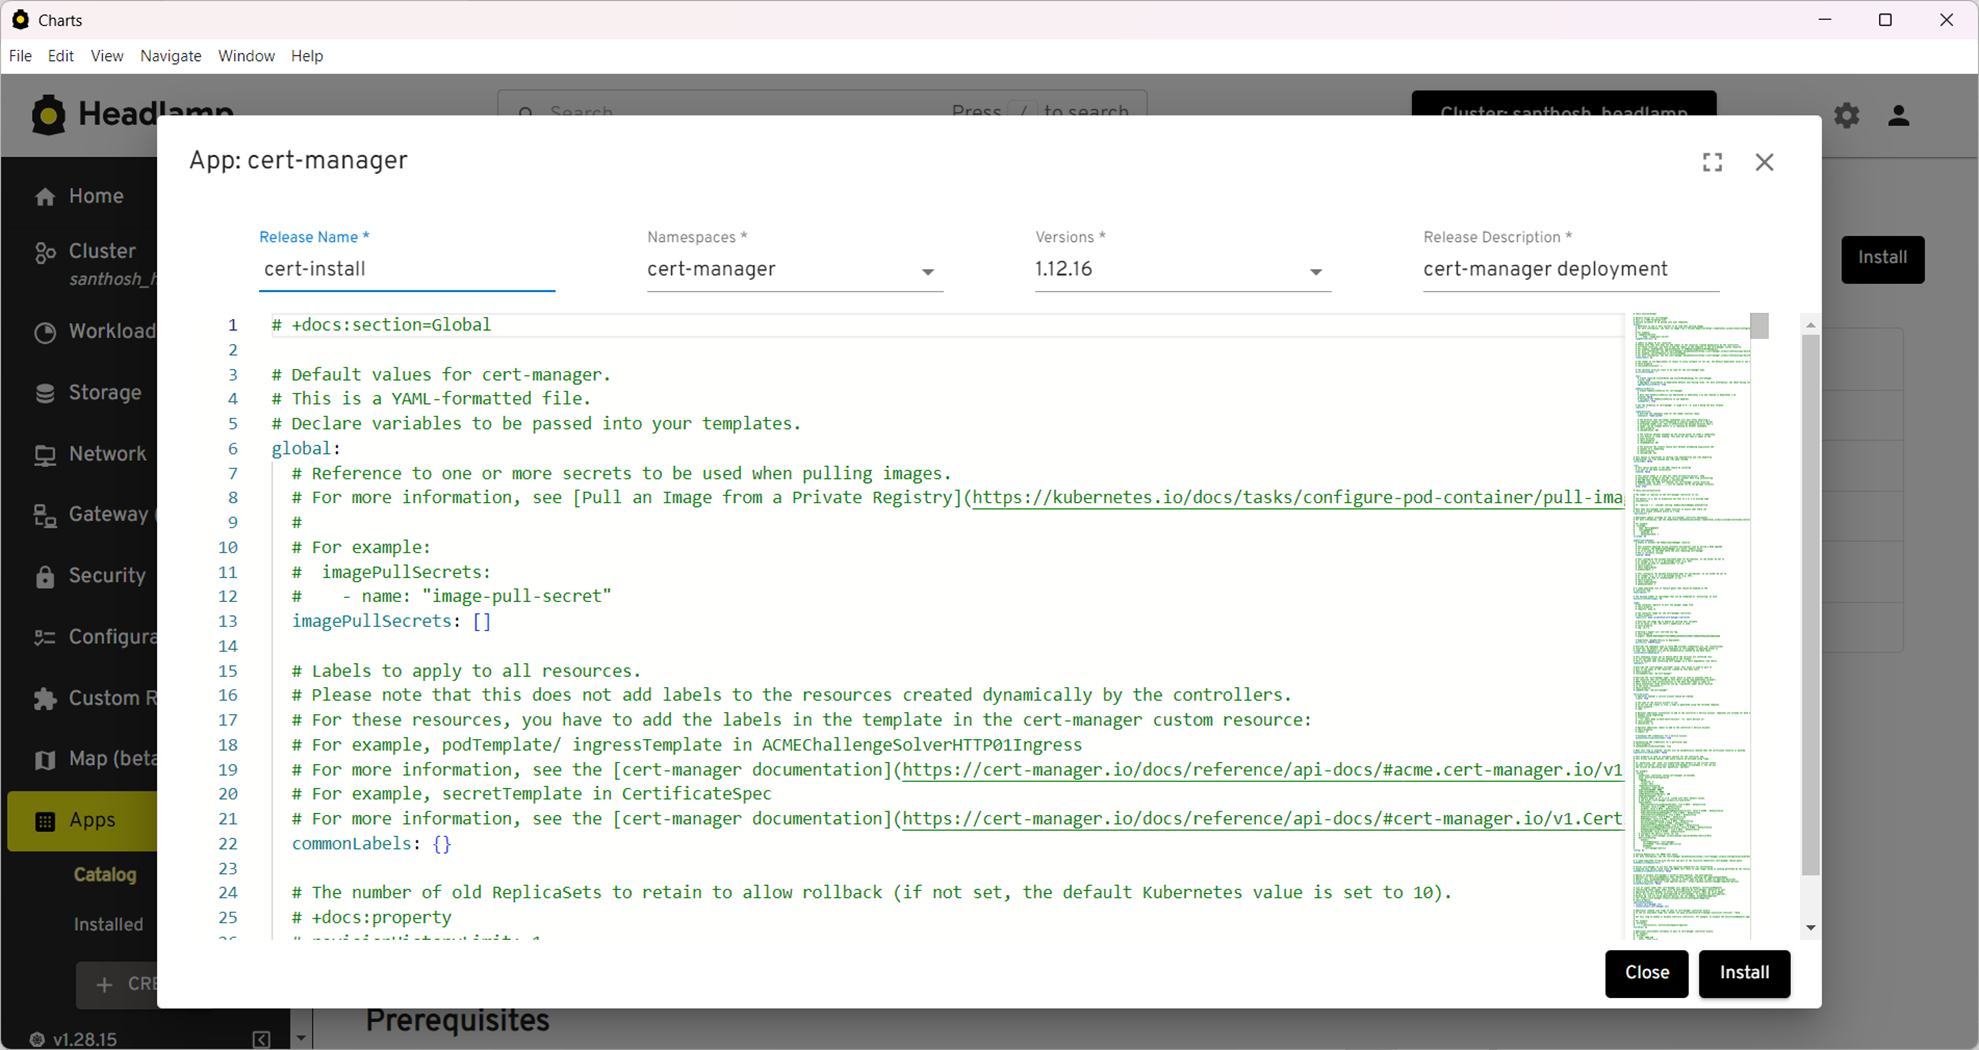Open the Installed sidebar link
The height and width of the screenshot is (1050, 1979).
tap(108, 925)
